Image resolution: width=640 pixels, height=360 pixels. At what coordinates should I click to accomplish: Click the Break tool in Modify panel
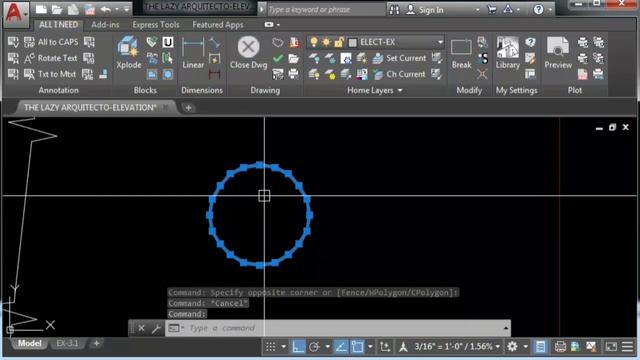[x=461, y=53]
